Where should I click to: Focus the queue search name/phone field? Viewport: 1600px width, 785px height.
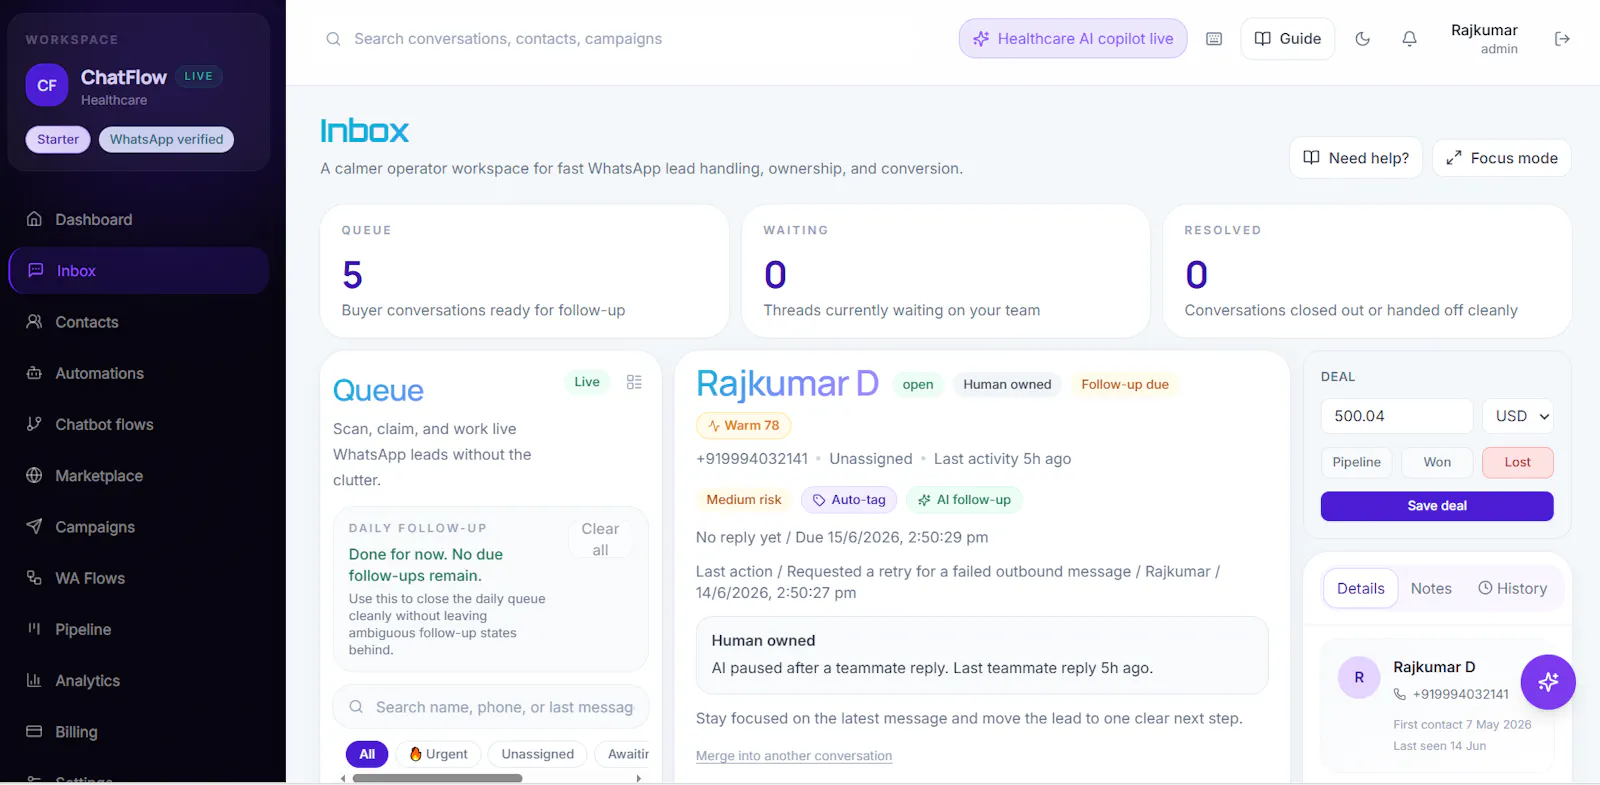click(x=491, y=707)
